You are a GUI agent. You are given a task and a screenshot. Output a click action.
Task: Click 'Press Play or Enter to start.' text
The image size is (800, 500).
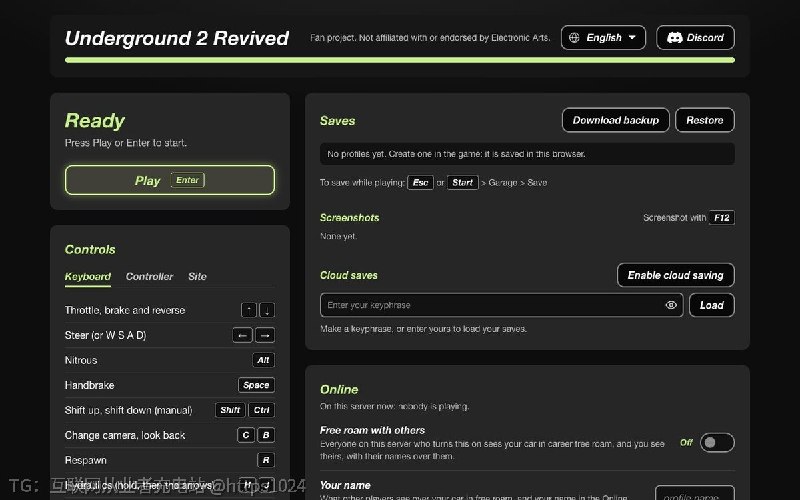point(126,143)
